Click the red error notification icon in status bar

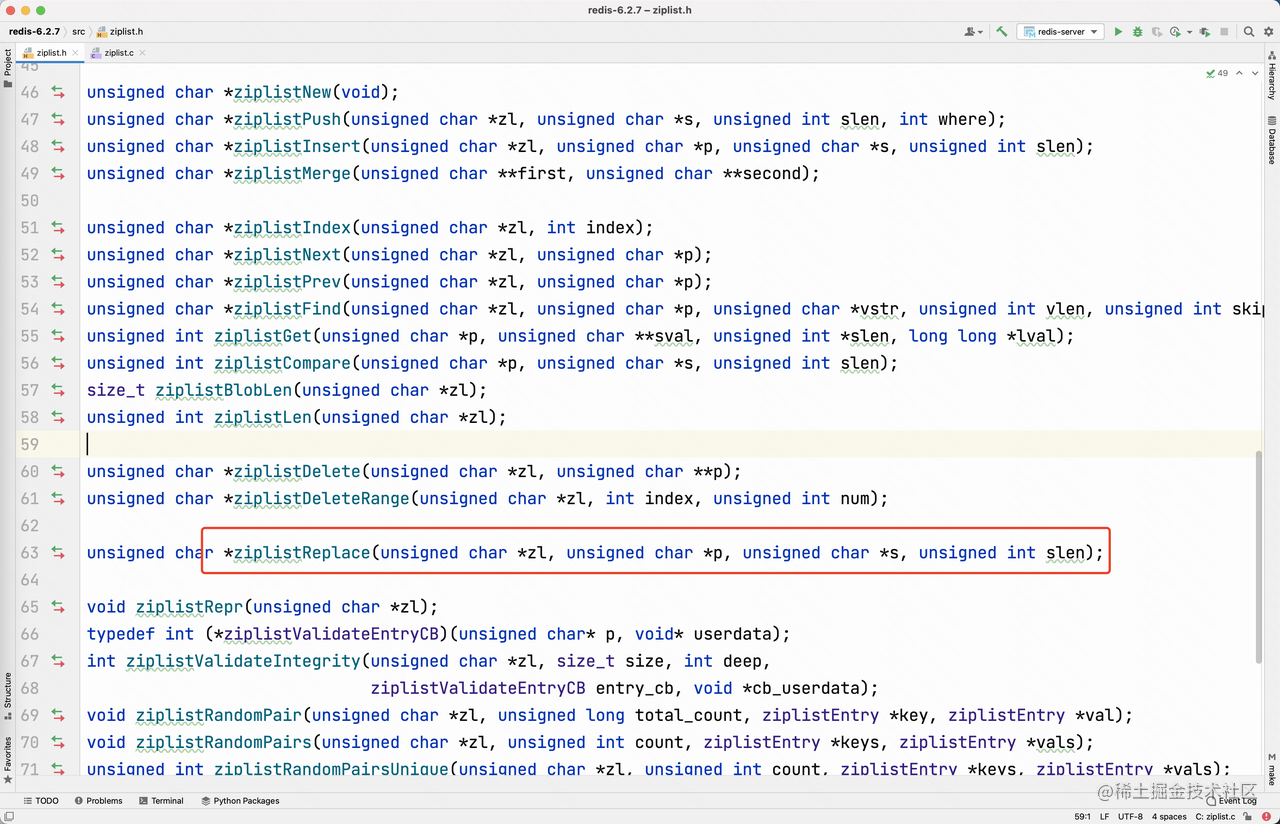click(1267, 817)
